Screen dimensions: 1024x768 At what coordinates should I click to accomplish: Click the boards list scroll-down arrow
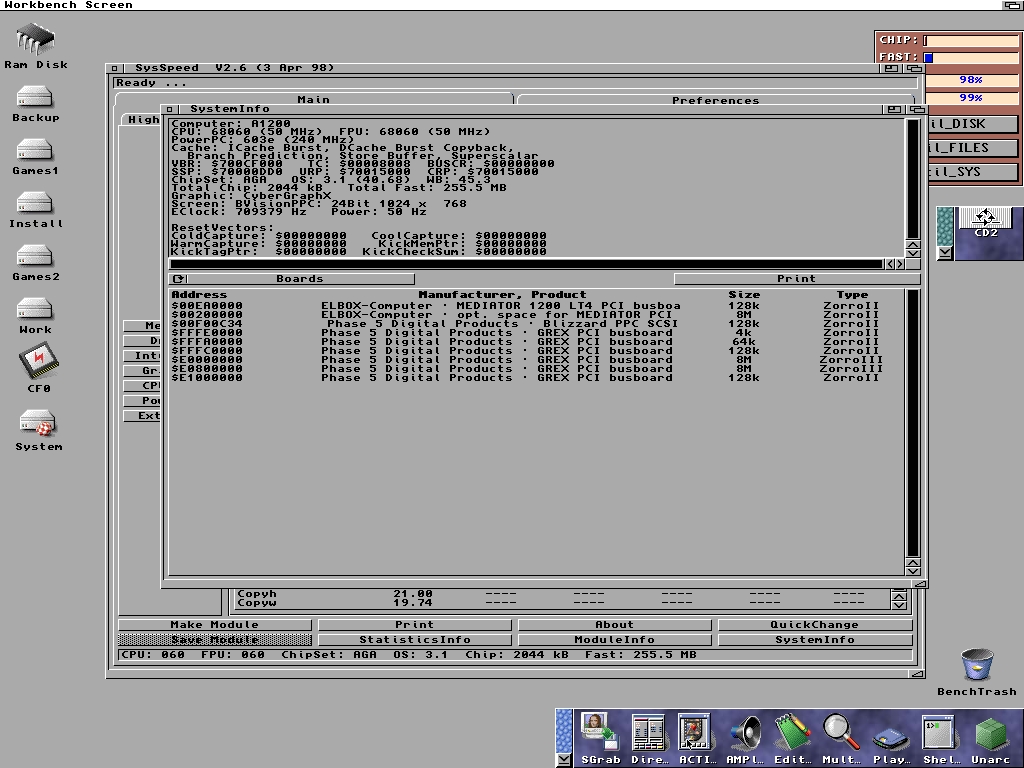click(x=913, y=571)
